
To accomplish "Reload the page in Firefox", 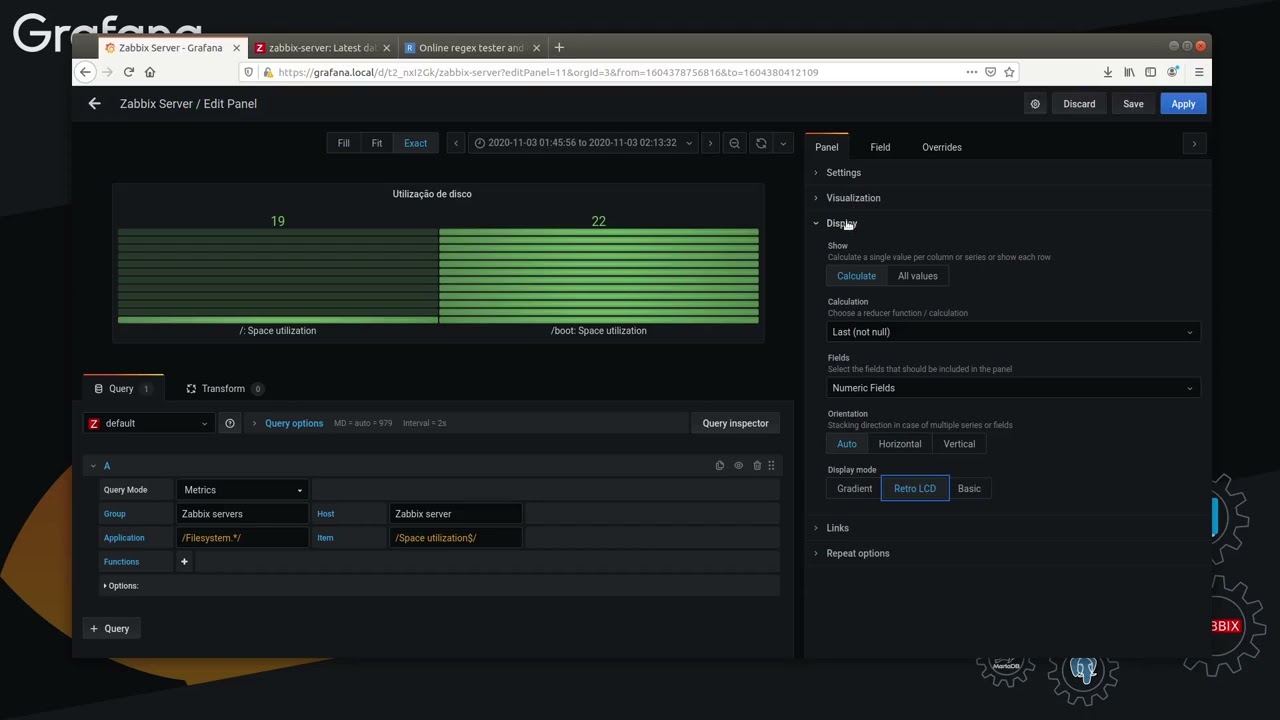I will (x=128, y=72).
